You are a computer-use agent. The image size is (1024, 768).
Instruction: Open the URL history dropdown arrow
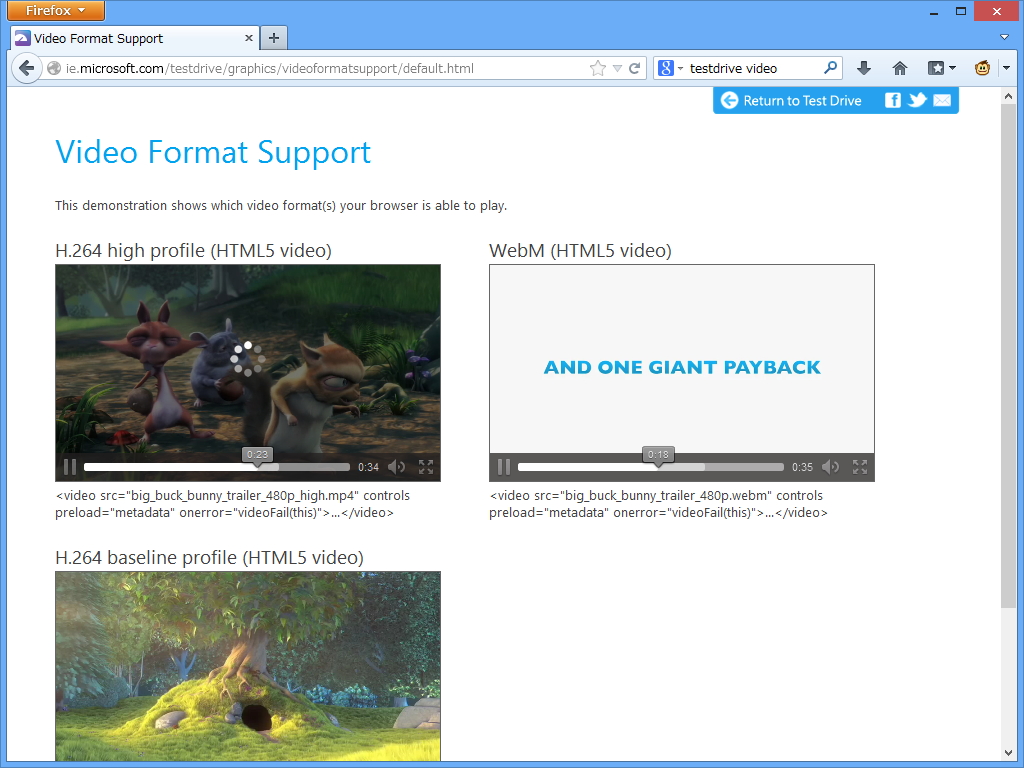tap(617, 68)
